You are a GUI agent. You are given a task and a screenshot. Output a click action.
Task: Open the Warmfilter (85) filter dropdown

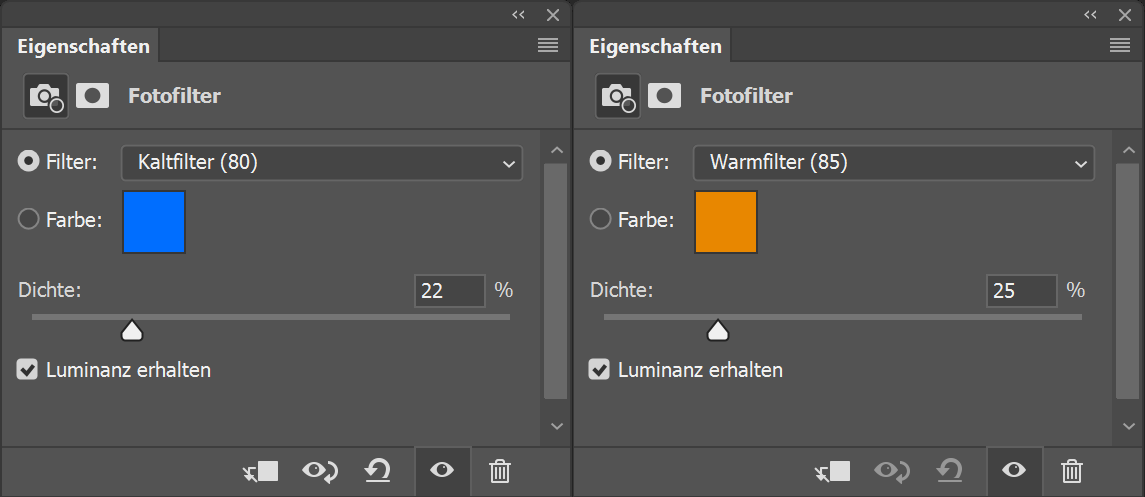tap(894, 162)
